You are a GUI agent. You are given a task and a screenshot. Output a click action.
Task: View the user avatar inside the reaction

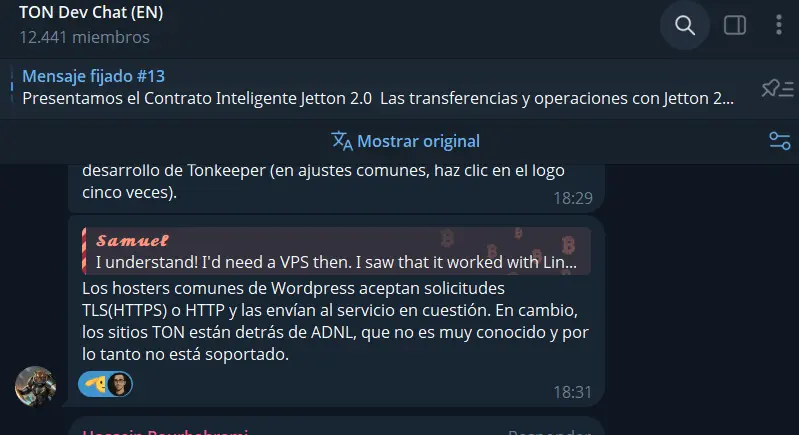(119, 384)
